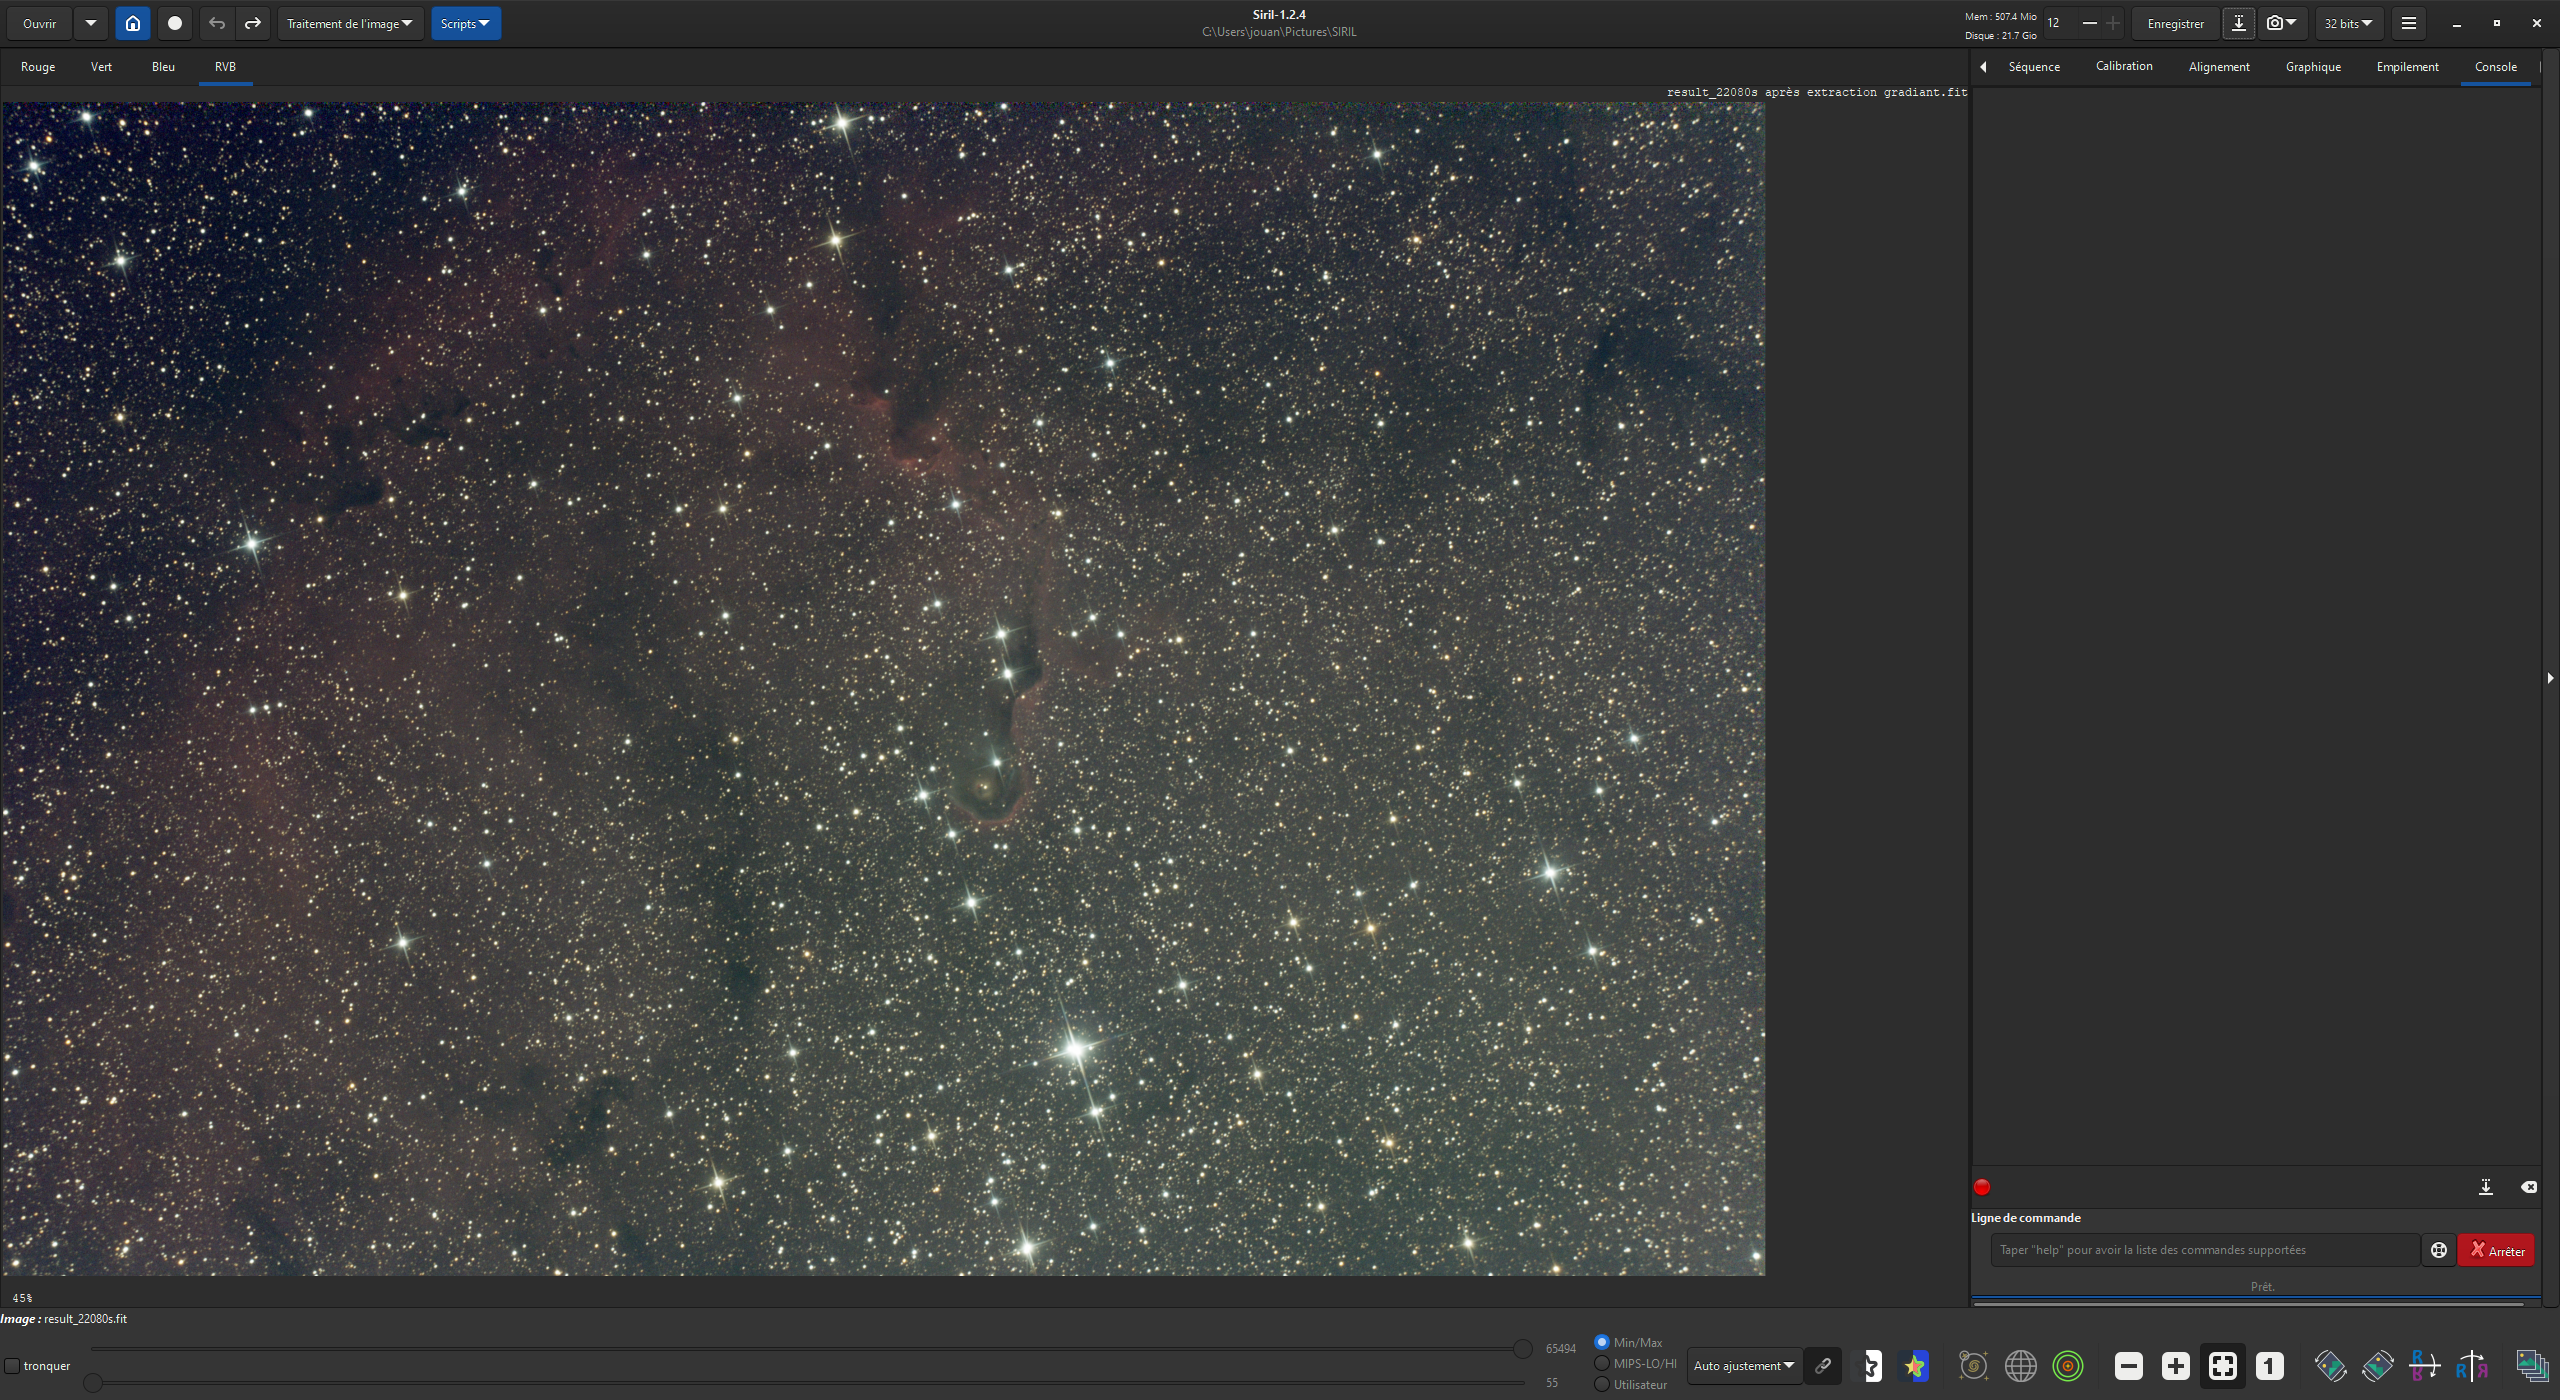Click the Enregistrer button
This screenshot has width=2560, height=1400.
click(2175, 23)
